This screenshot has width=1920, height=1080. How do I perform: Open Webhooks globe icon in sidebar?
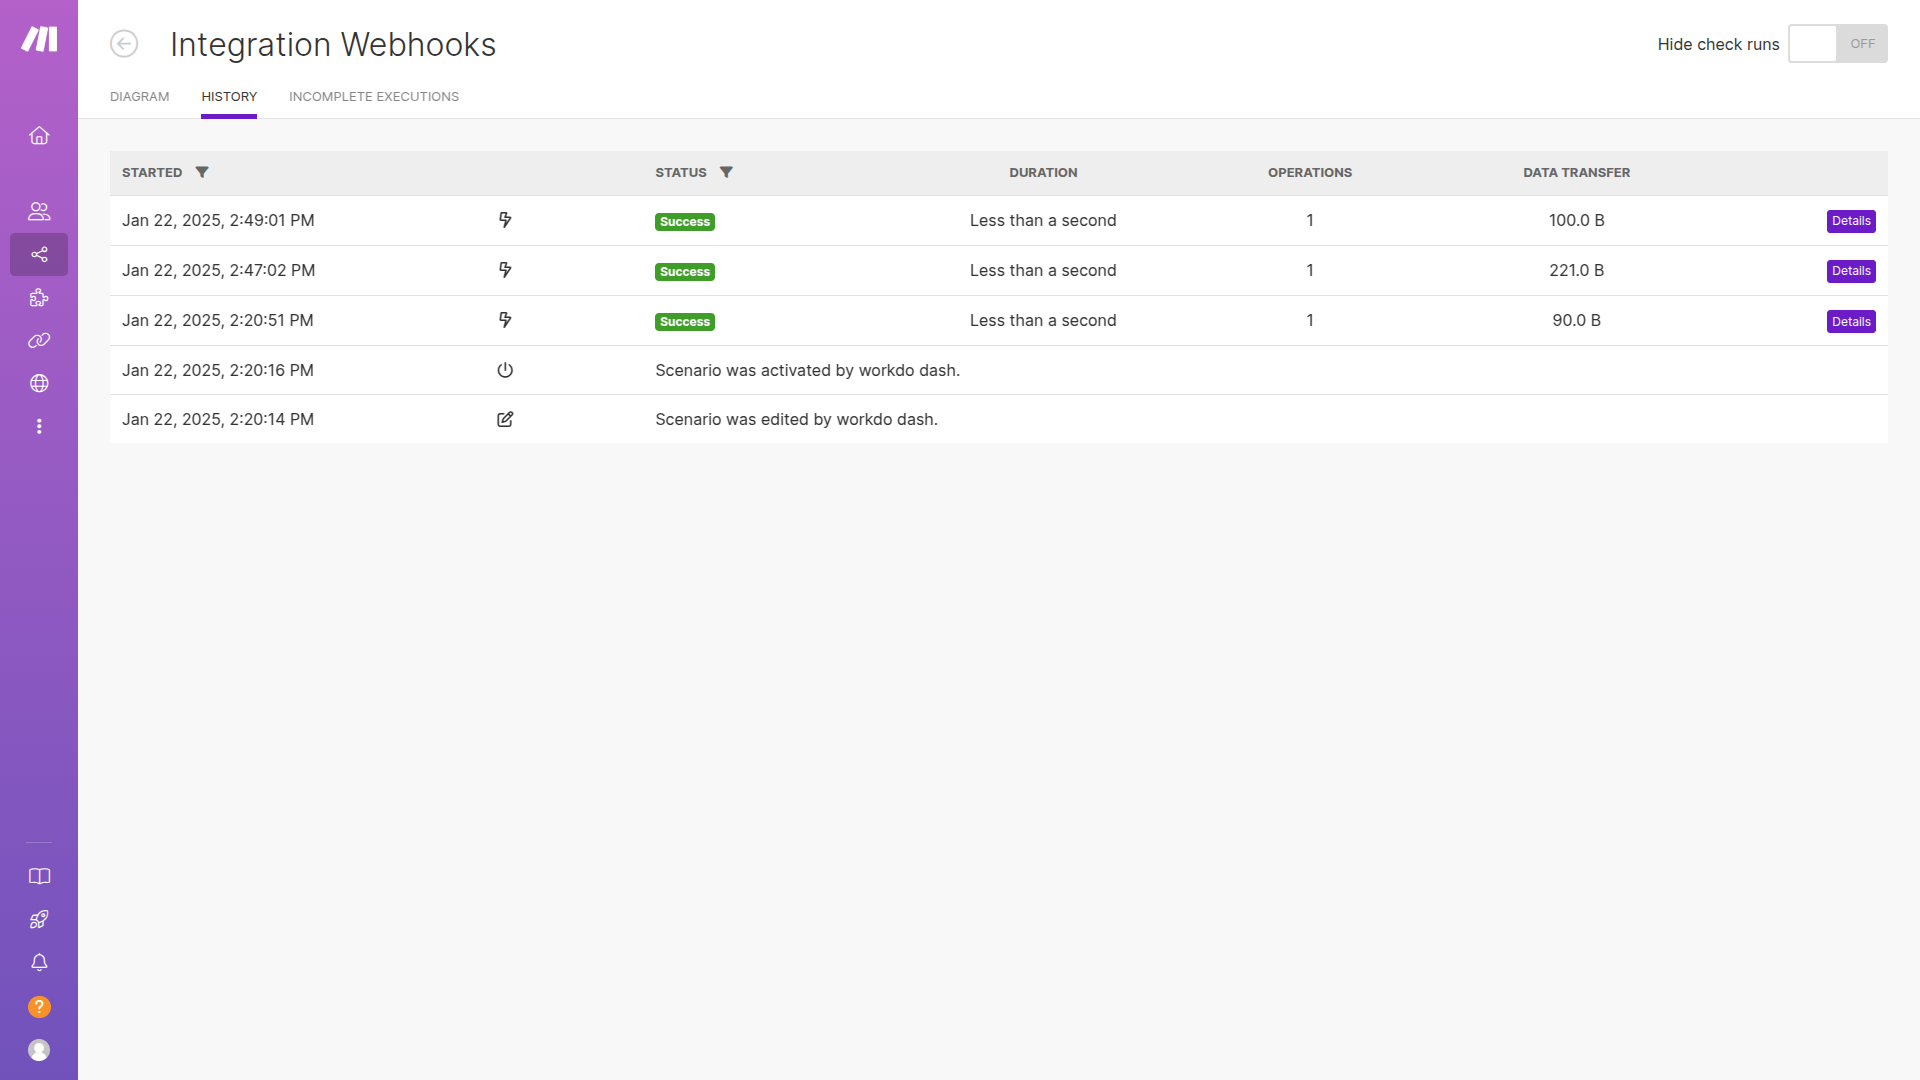pyautogui.click(x=39, y=383)
